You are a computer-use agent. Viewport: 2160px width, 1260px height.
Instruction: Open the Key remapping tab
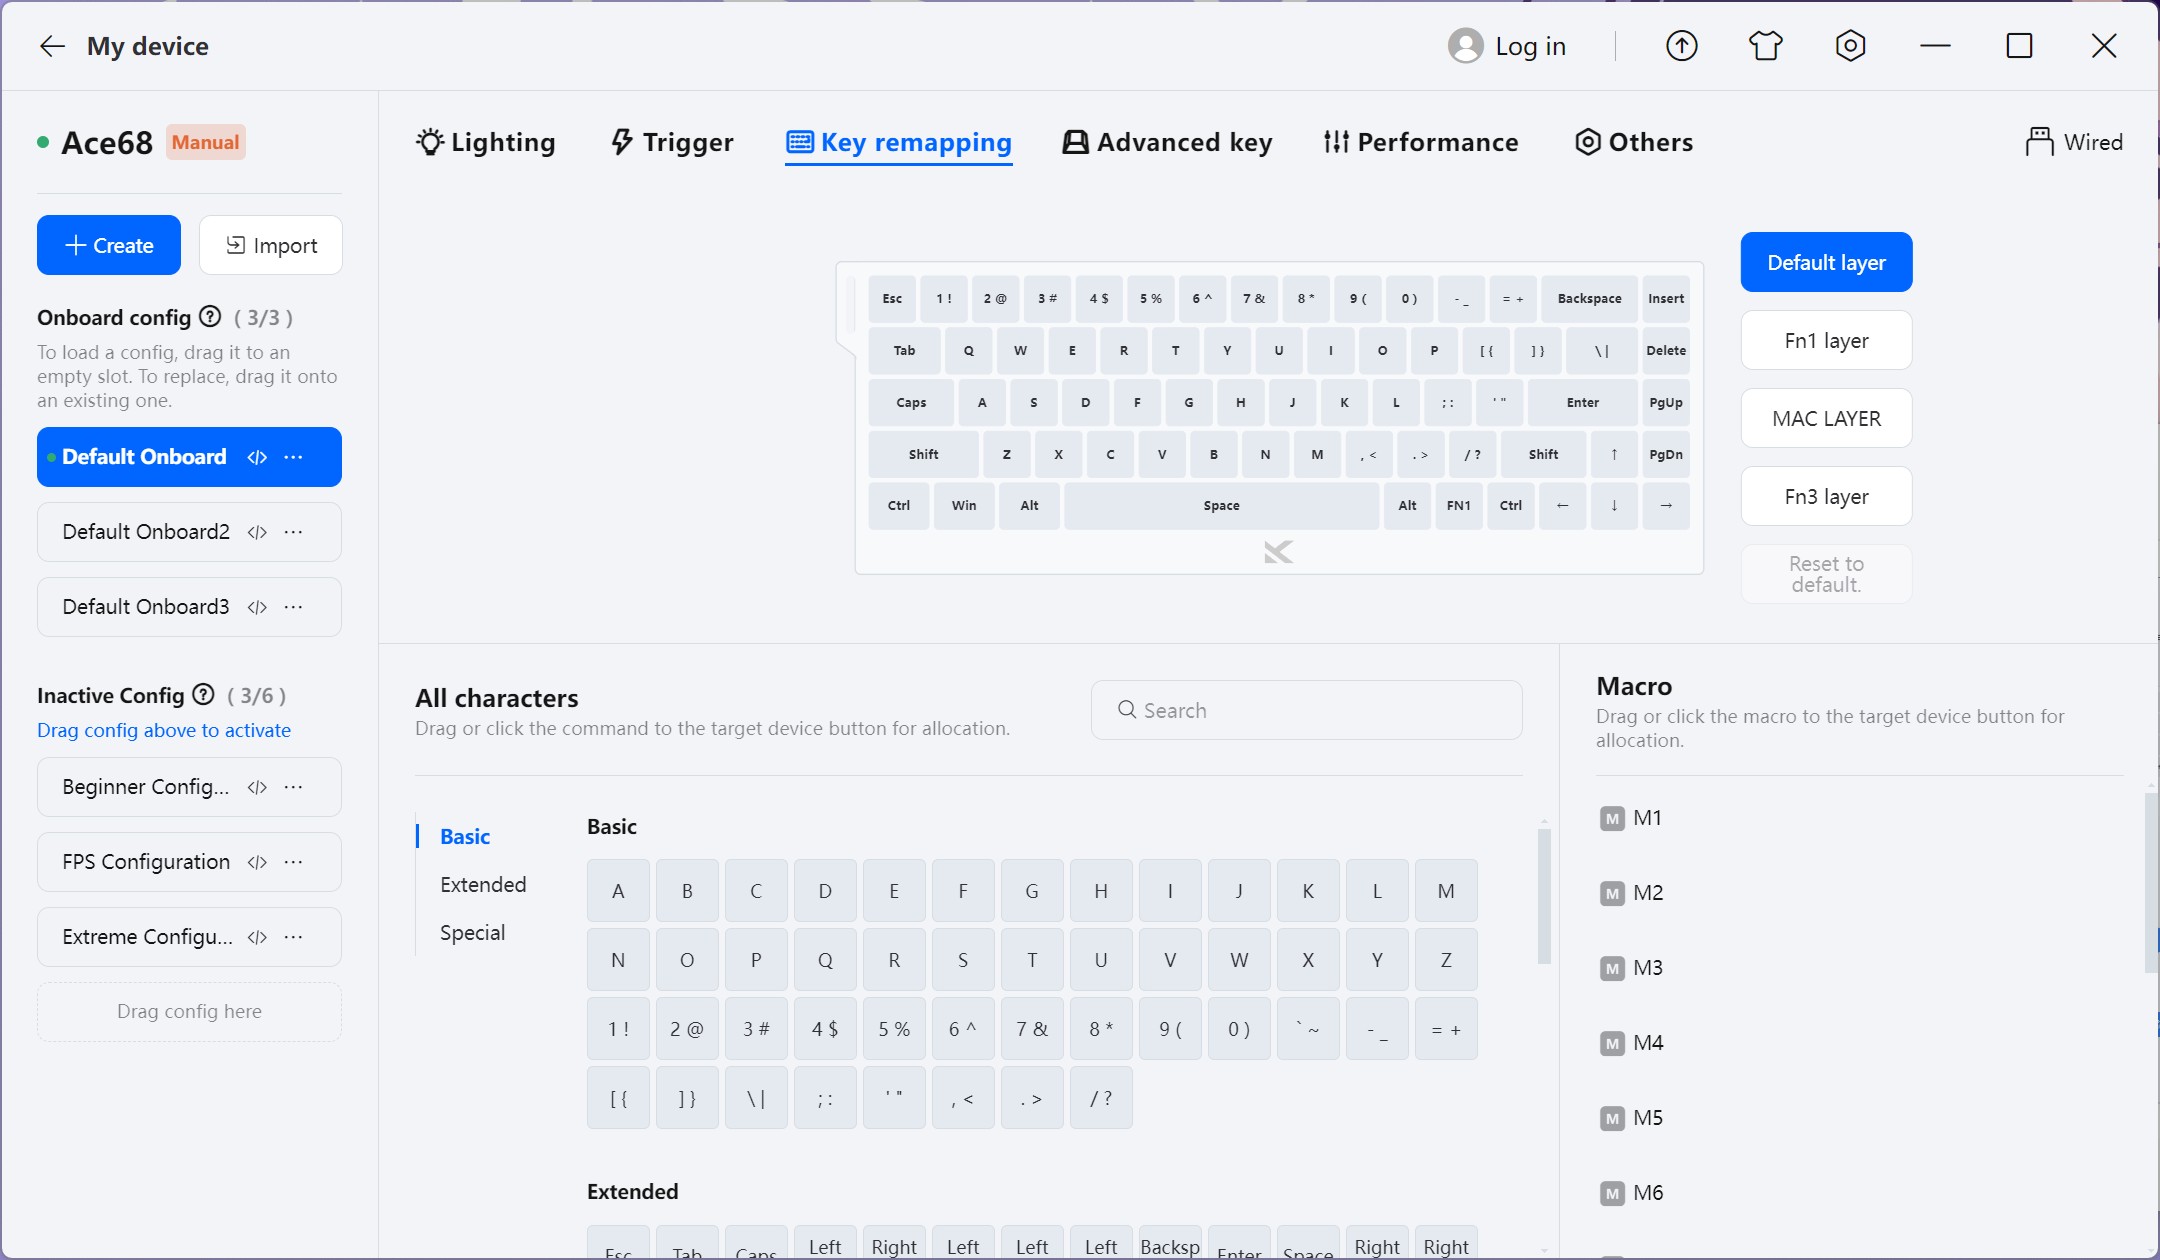coord(899,142)
